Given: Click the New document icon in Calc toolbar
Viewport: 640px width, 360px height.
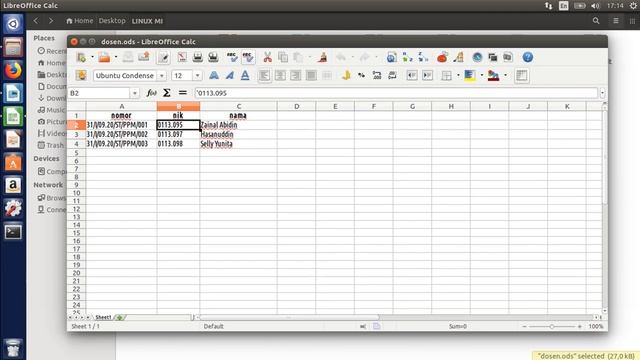Looking at the screenshot, I should (x=81, y=58).
